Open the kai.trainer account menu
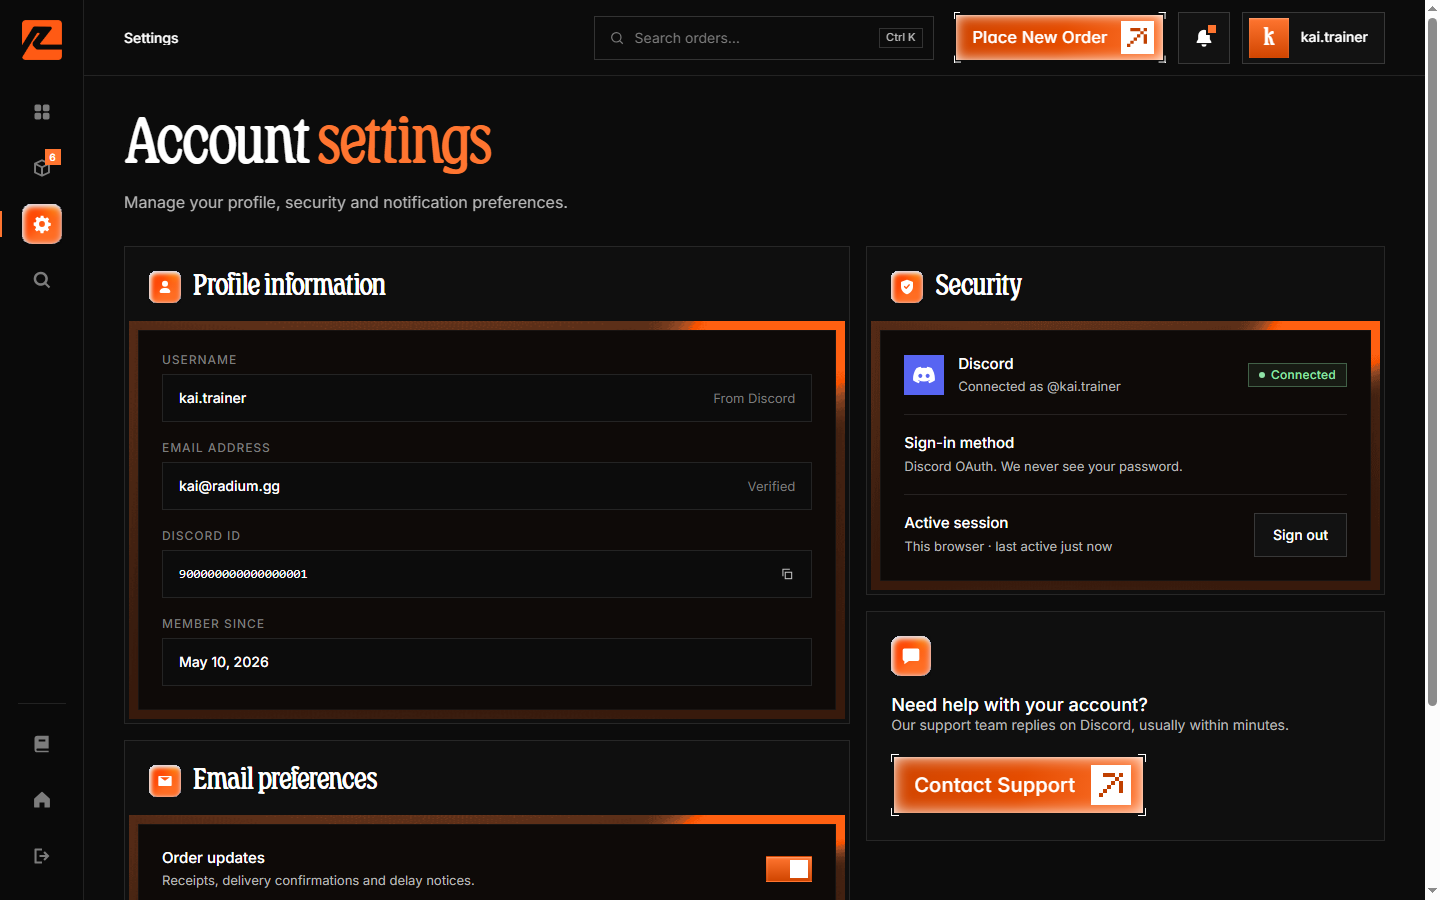The image size is (1440, 900). click(x=1313, y=38)
